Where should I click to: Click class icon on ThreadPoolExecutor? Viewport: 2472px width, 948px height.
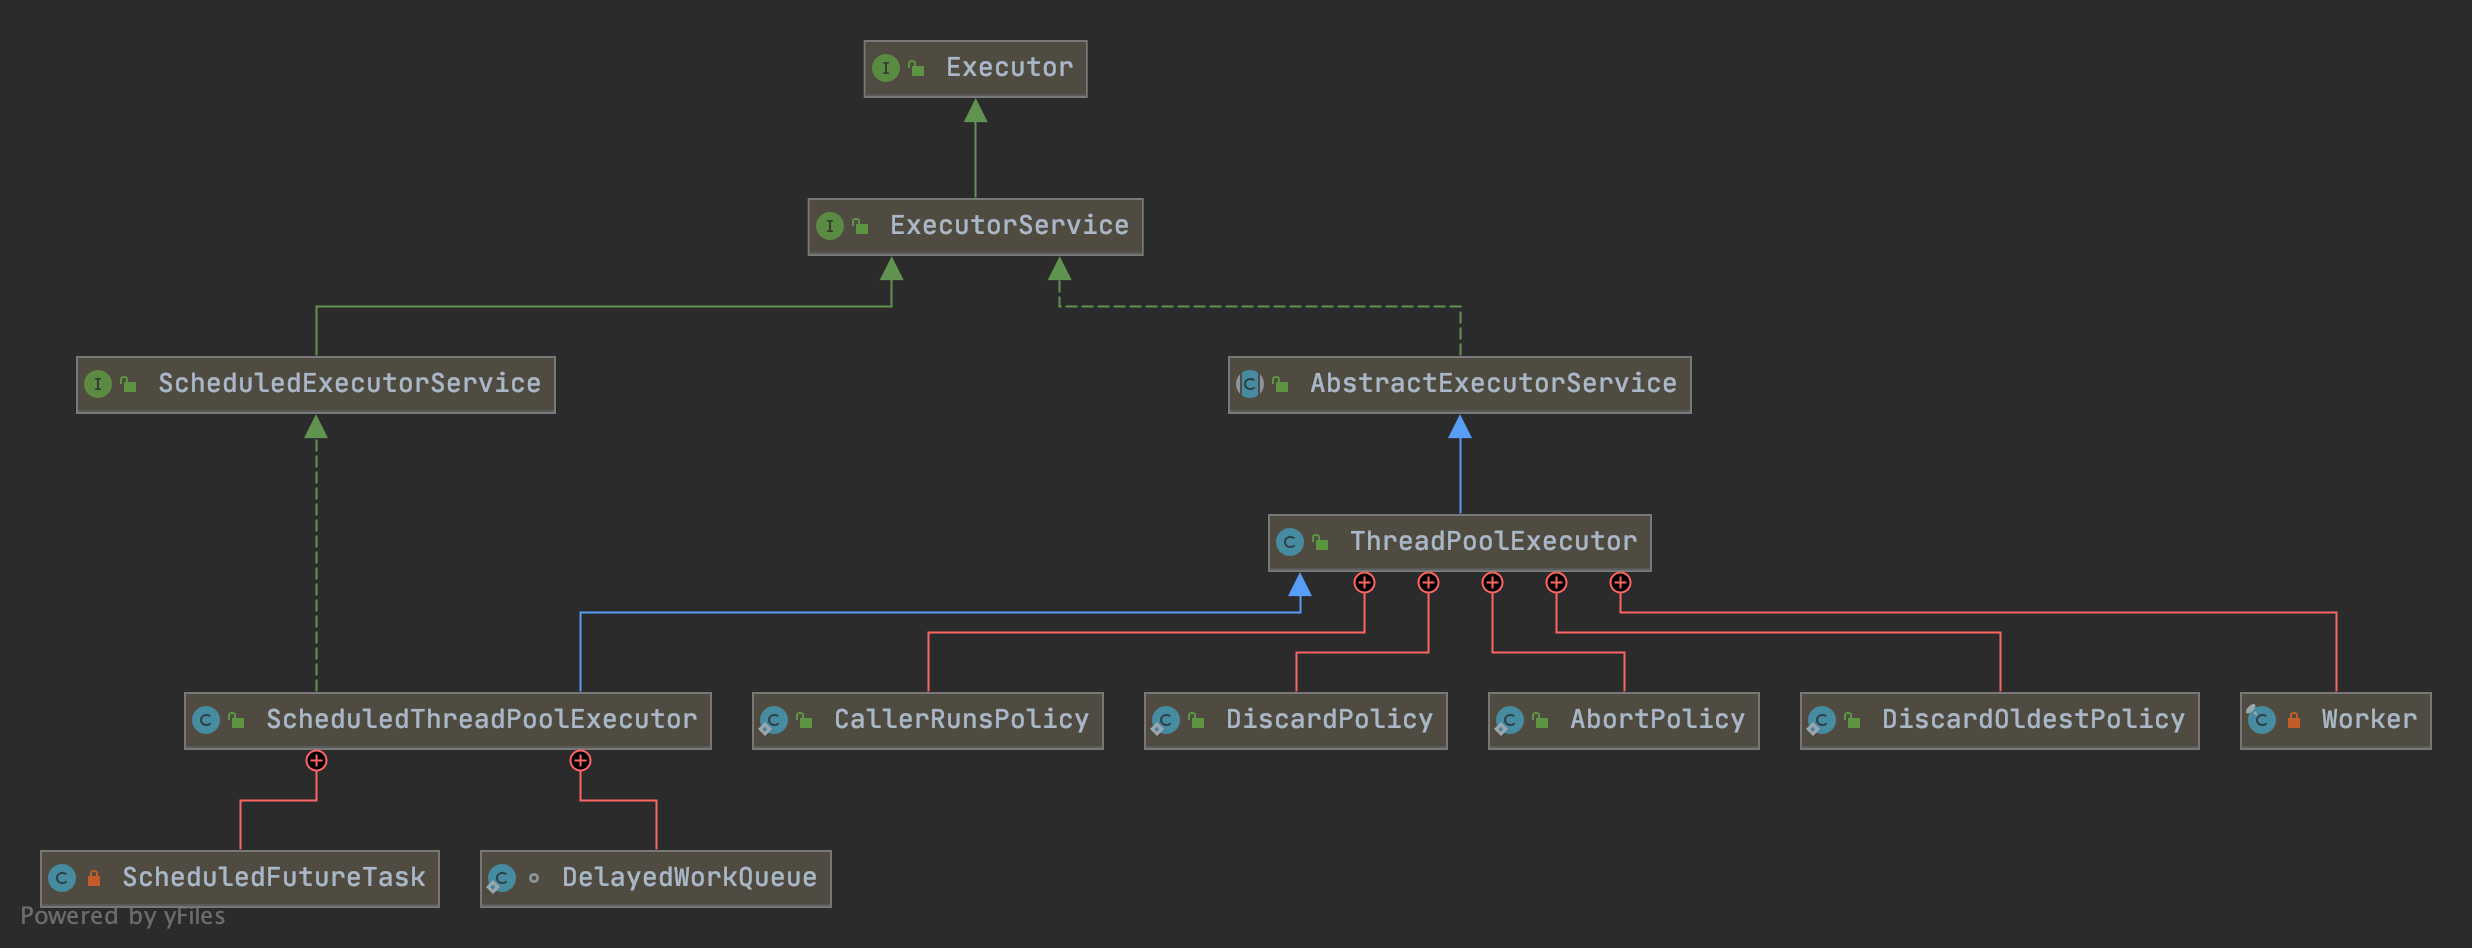point(1290,542)
